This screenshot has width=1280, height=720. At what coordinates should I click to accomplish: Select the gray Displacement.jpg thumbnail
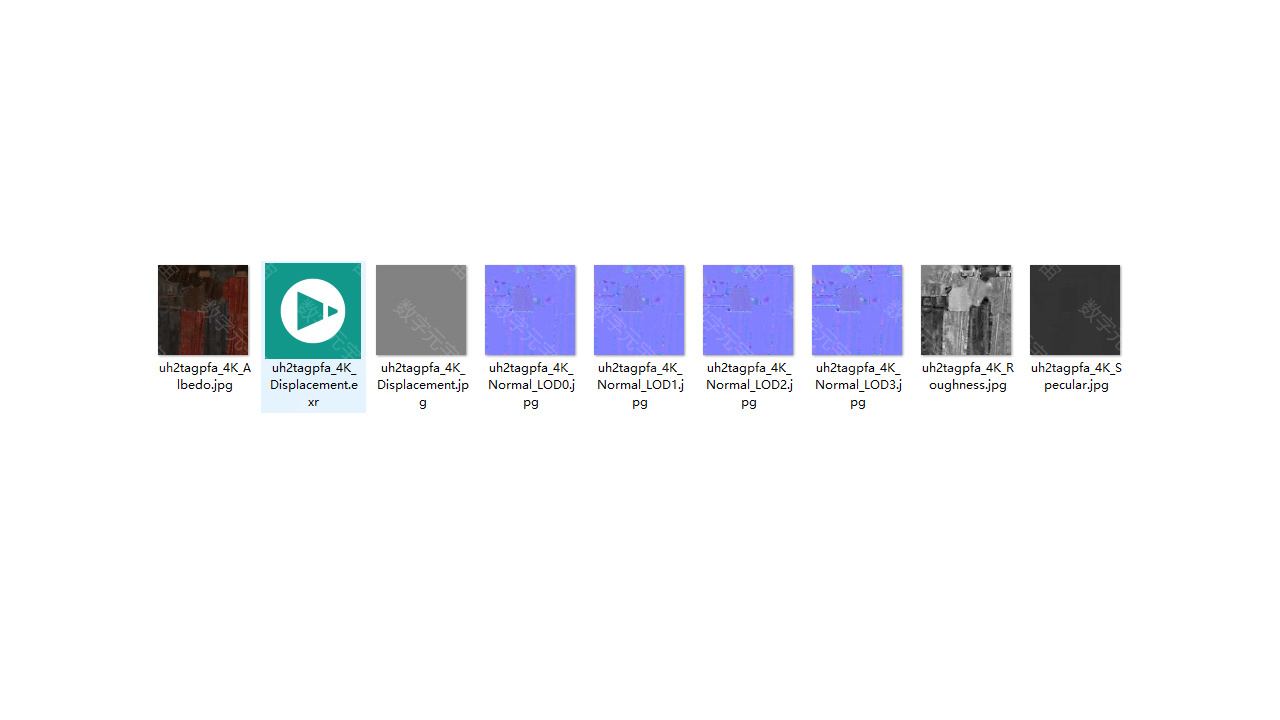click(421, 310)
